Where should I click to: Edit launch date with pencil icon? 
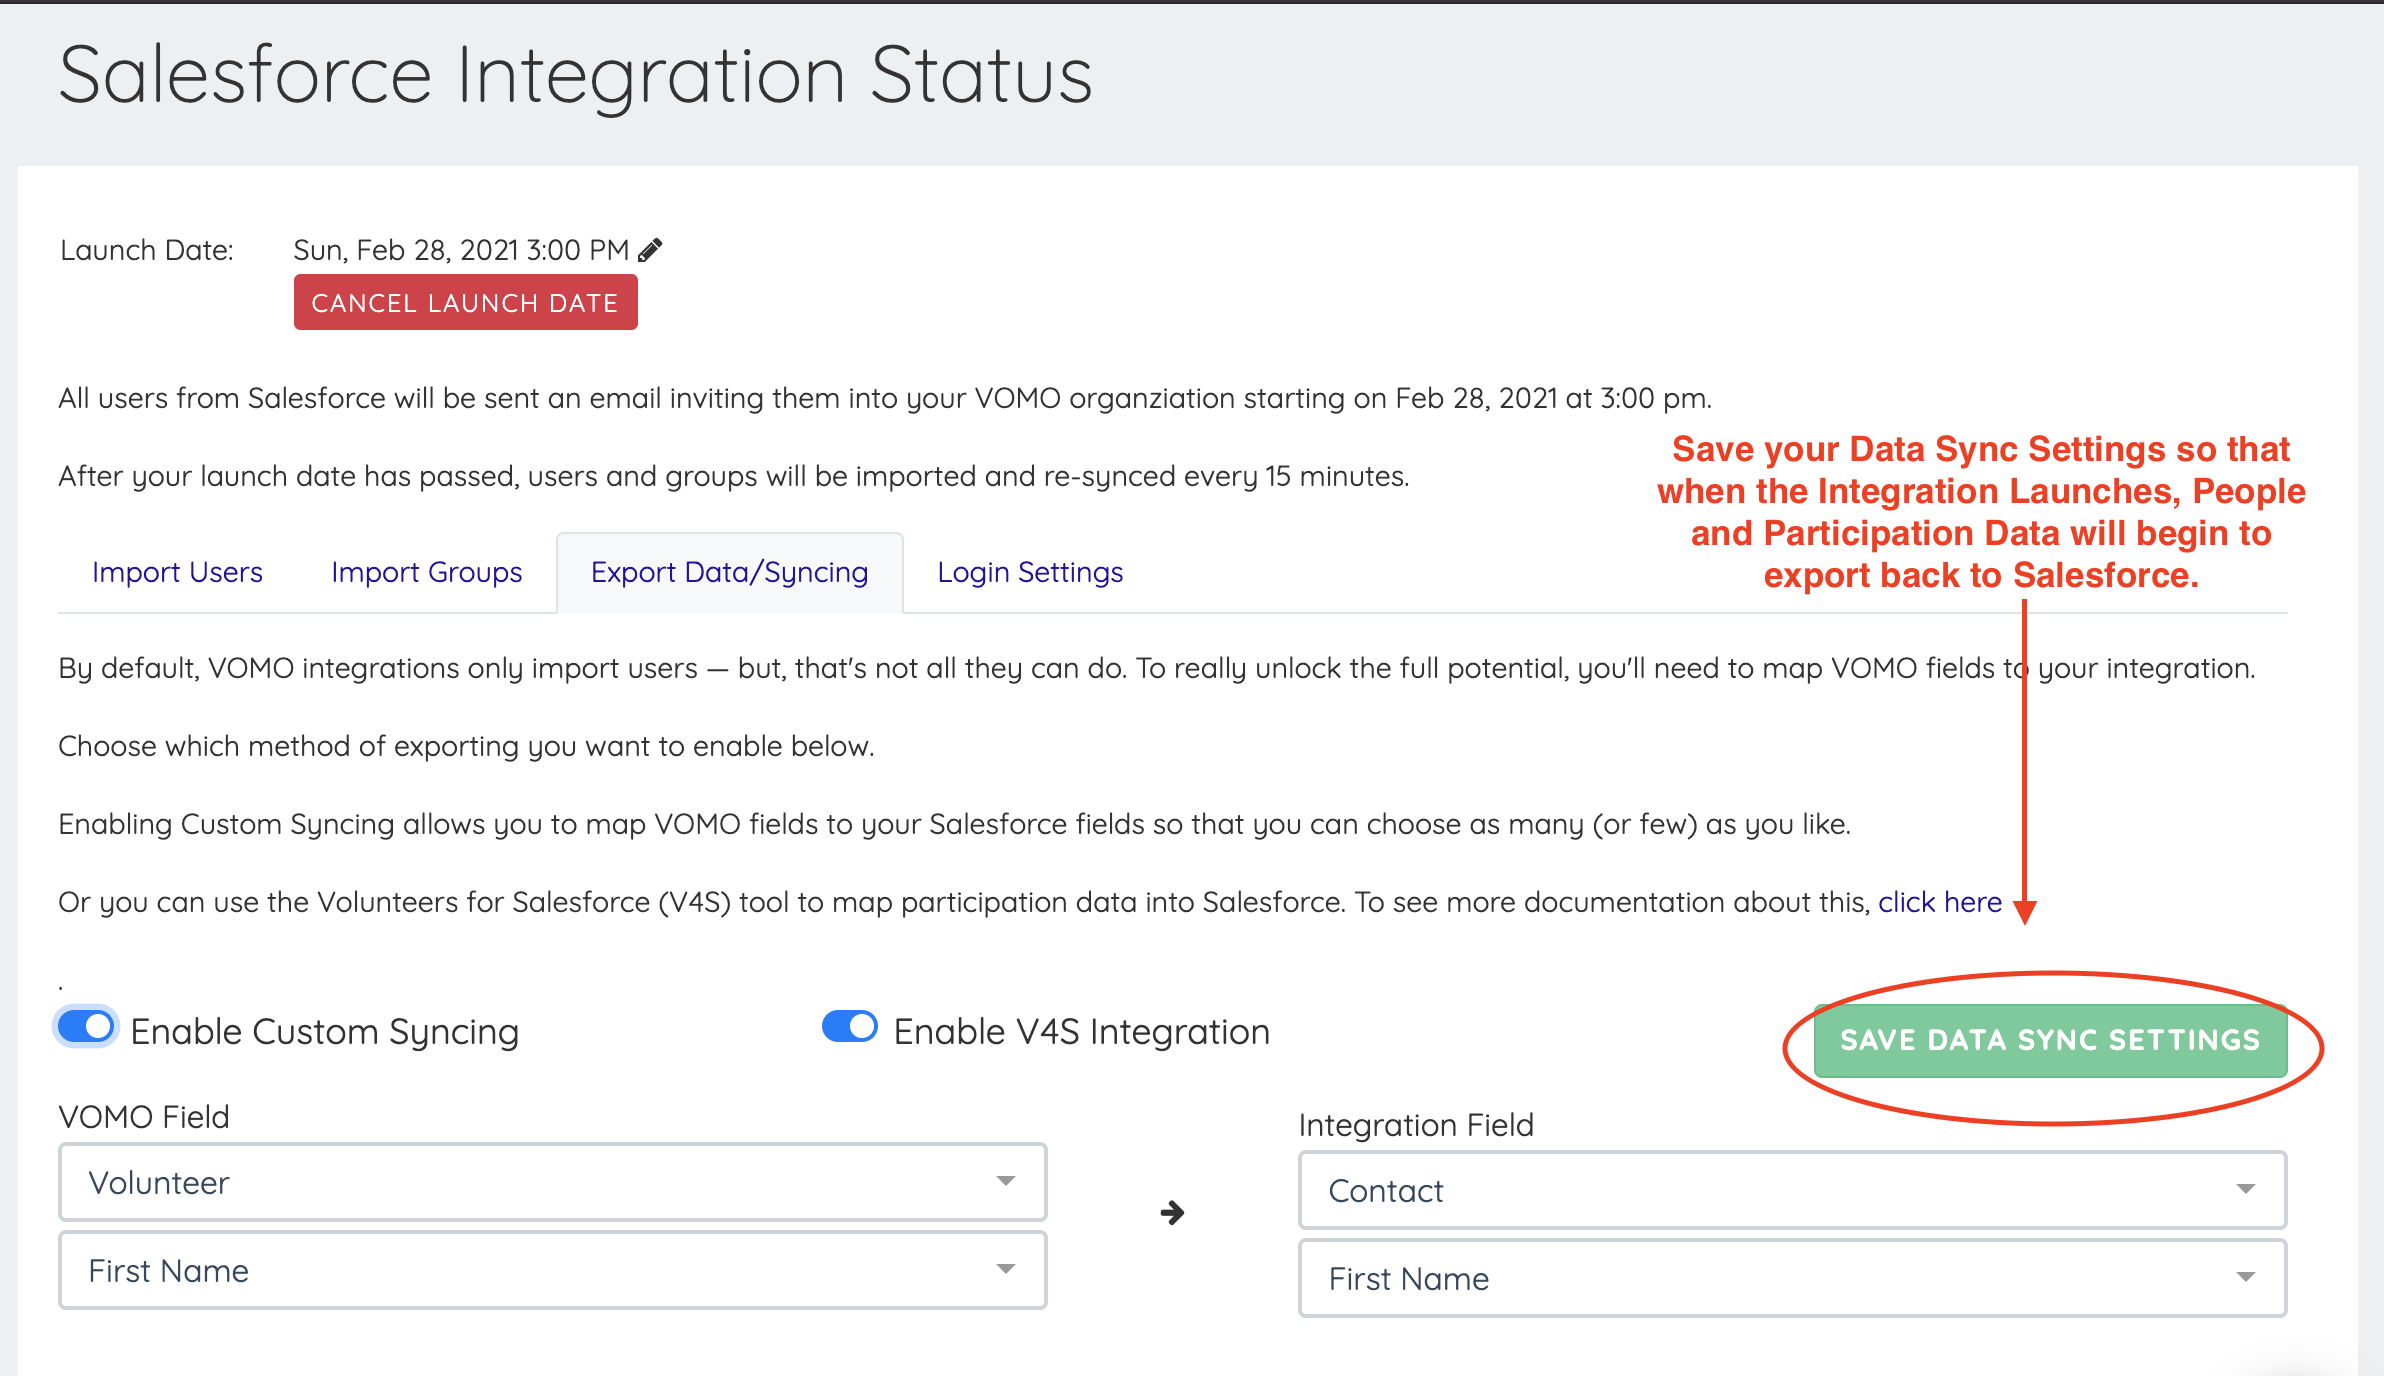[x=650, y=250]
